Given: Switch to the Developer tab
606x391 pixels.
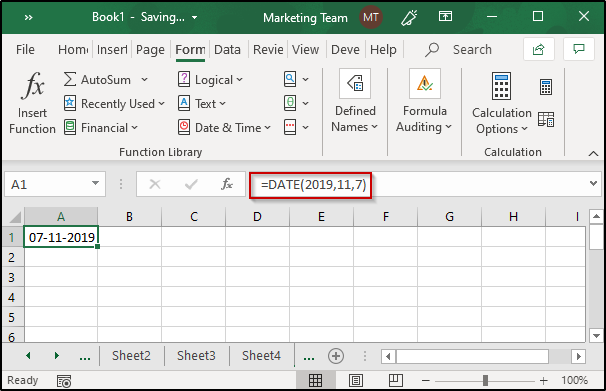Looking at the screenshot, I should click(x=345, y=49).
